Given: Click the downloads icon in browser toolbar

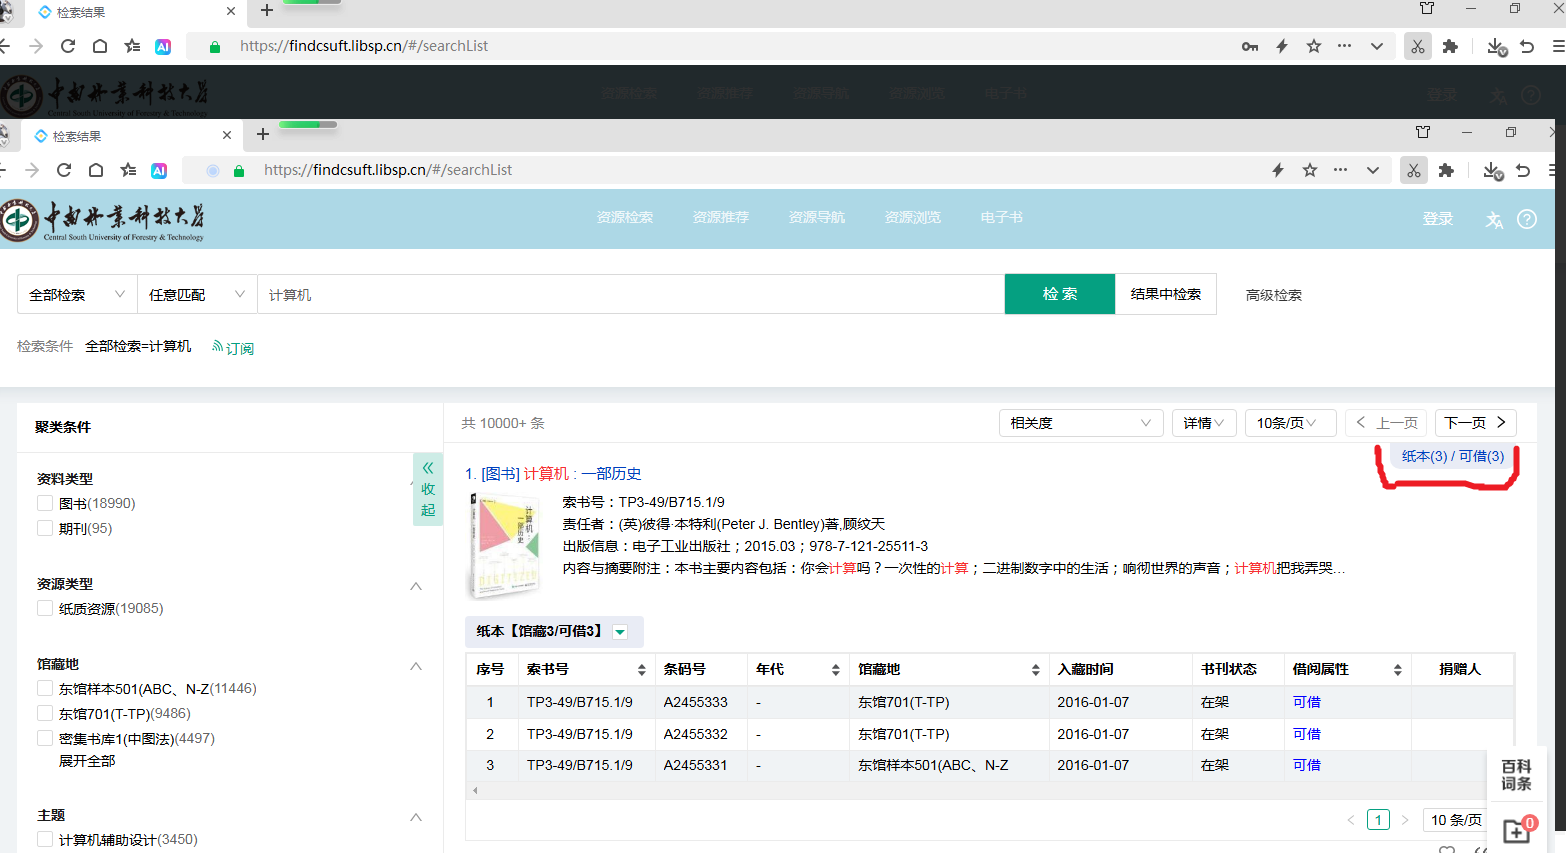Looking at the screenshot, I should click(1493, 170).
